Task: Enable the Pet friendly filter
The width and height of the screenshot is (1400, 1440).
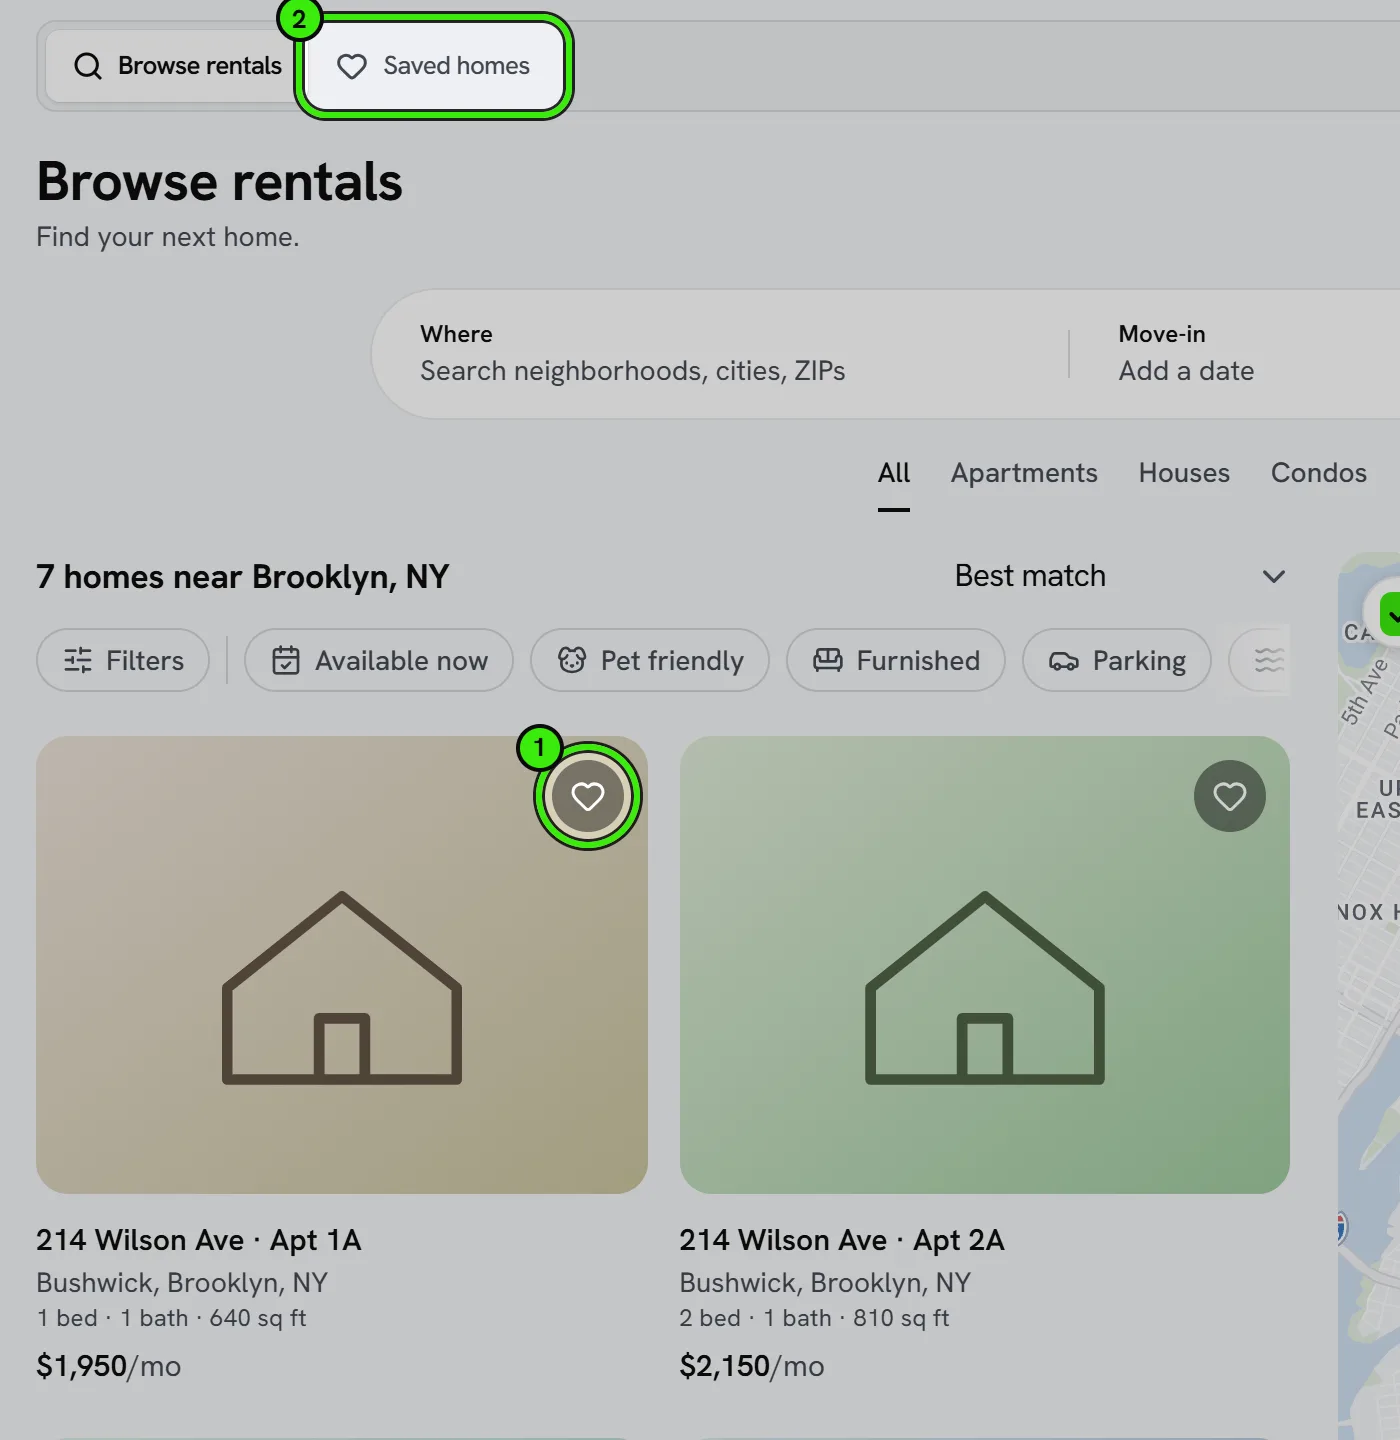Action: click(x=650, y=660)
